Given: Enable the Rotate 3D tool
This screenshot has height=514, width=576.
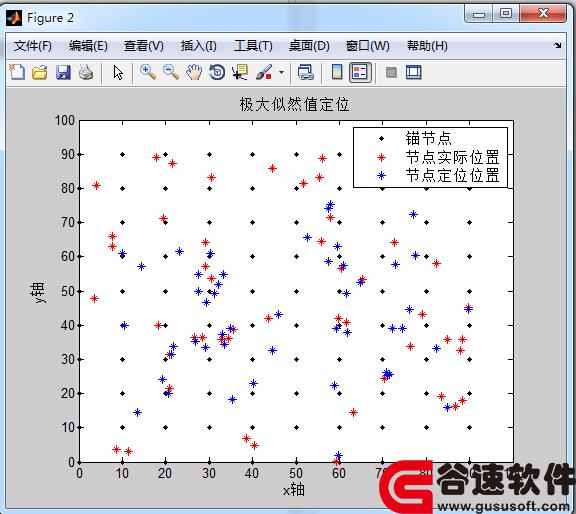Looking at the screenshot, I should (x=217, y=72).
